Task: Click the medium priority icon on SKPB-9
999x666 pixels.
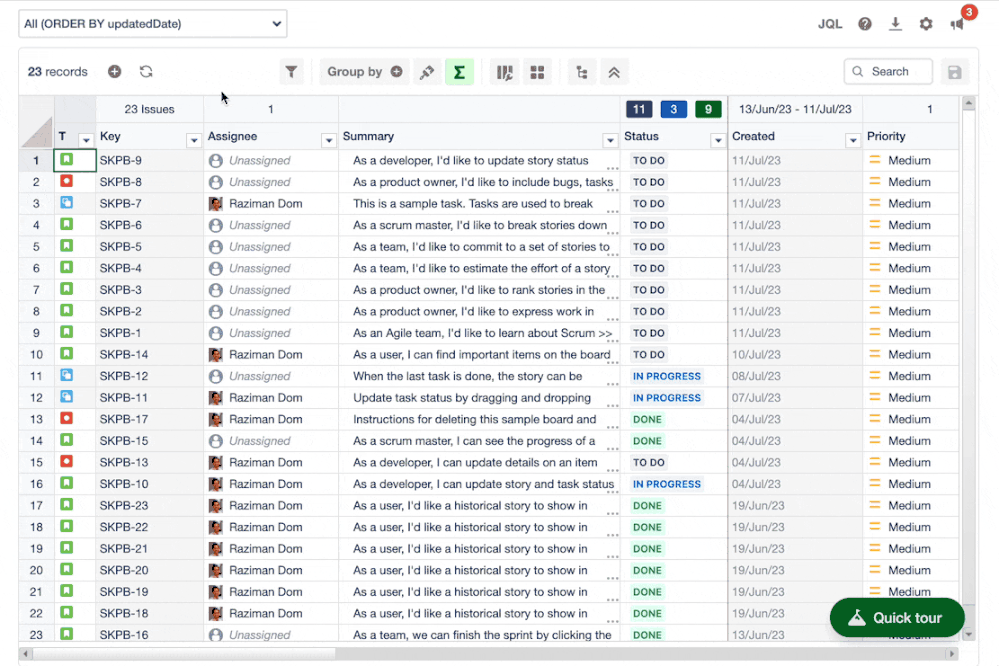Action: [x=875, y=160]
